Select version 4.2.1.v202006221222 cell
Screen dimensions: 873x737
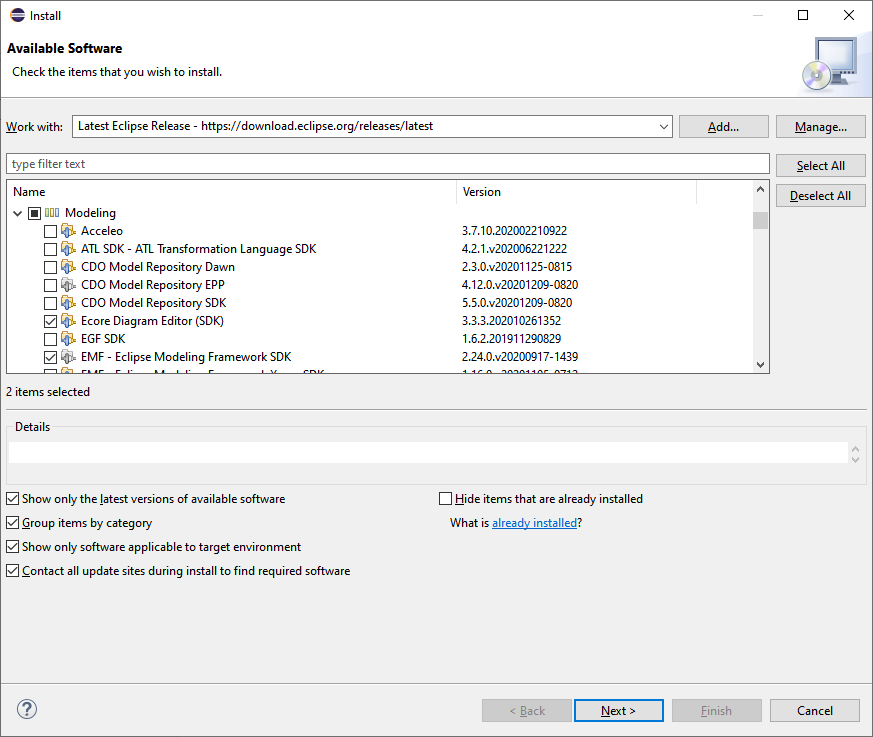point(514,249)
